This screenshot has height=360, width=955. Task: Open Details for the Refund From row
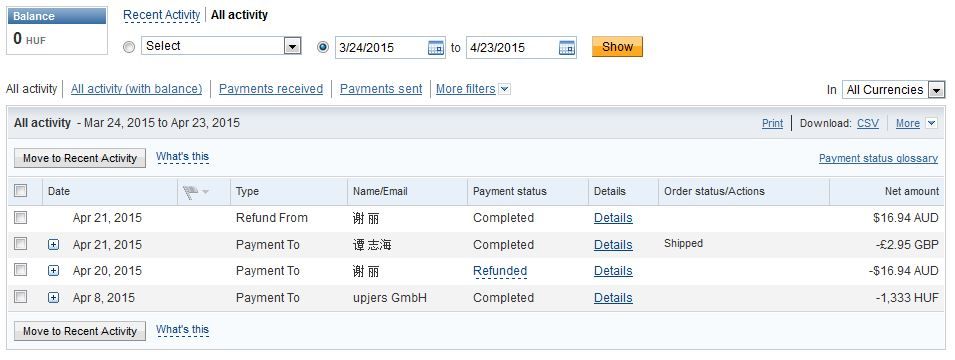pos(613,218)
